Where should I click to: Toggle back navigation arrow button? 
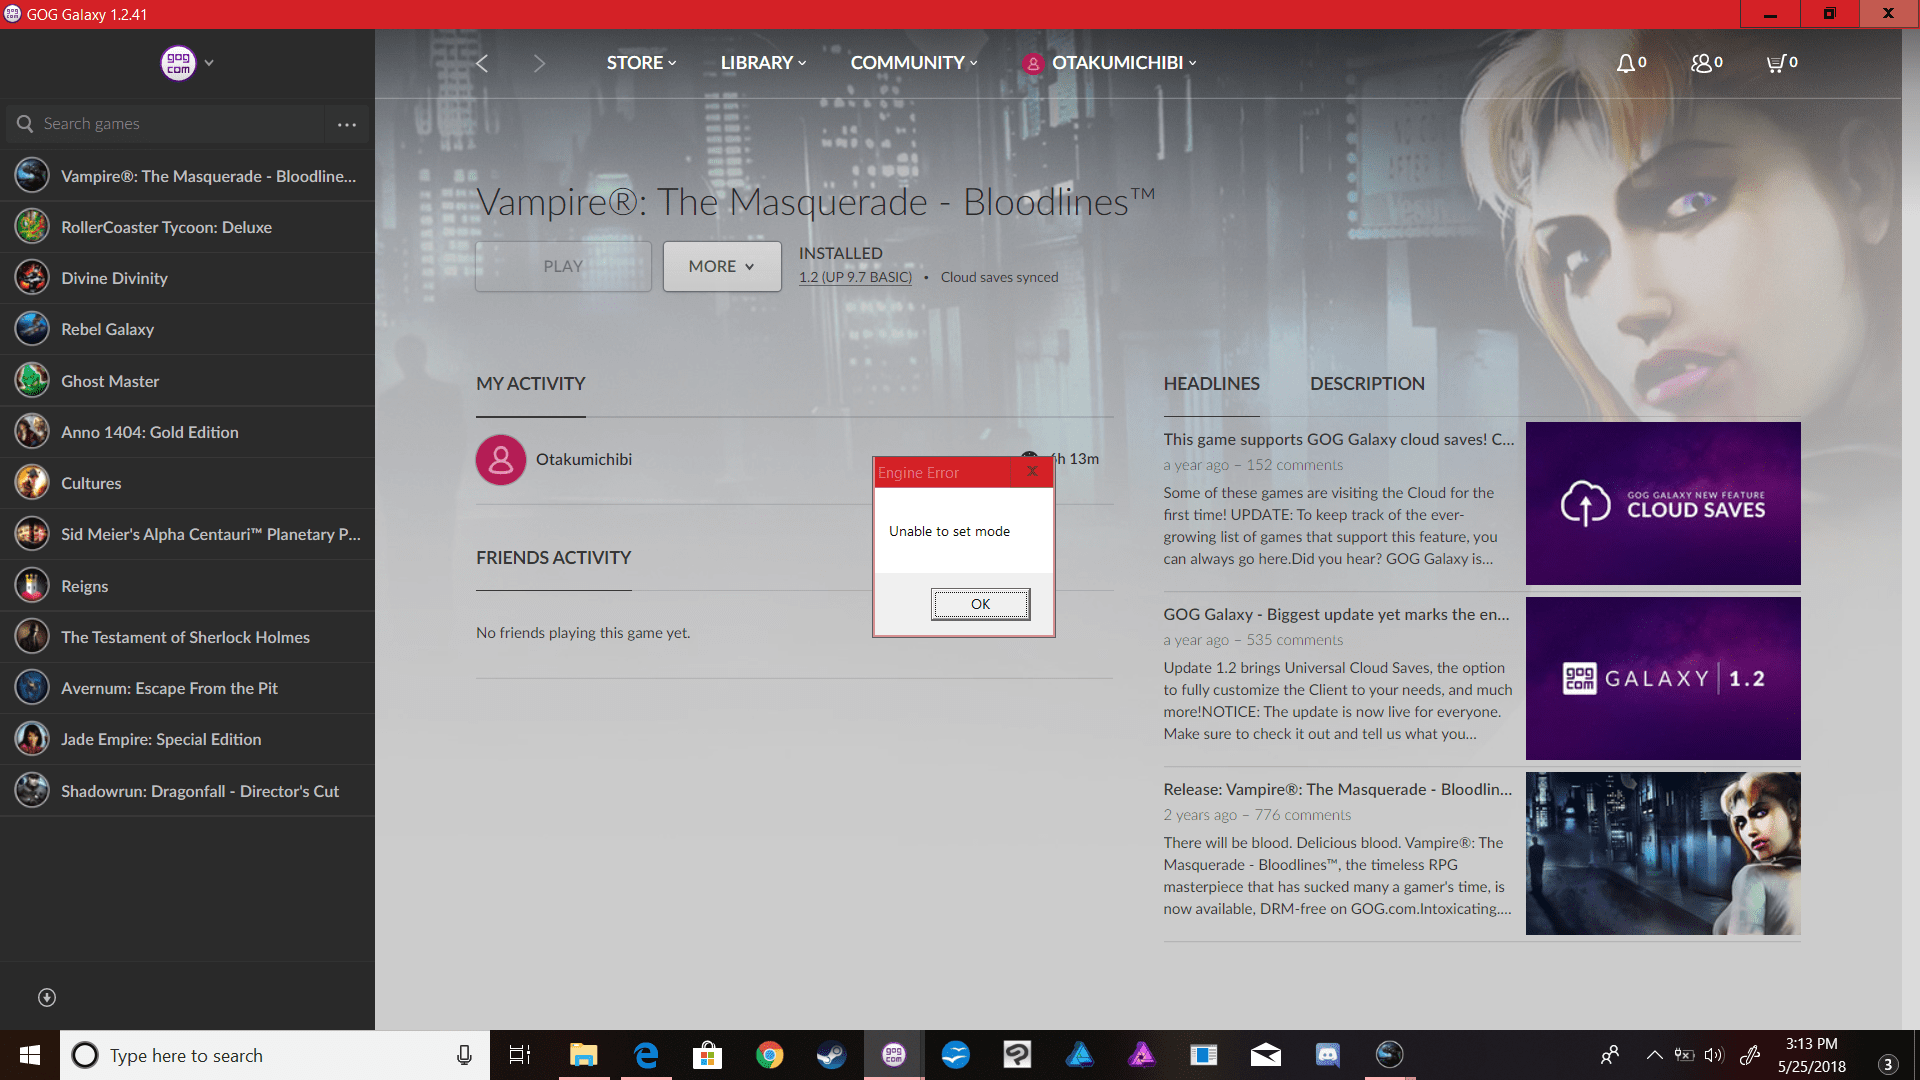(x=483, y=62)
